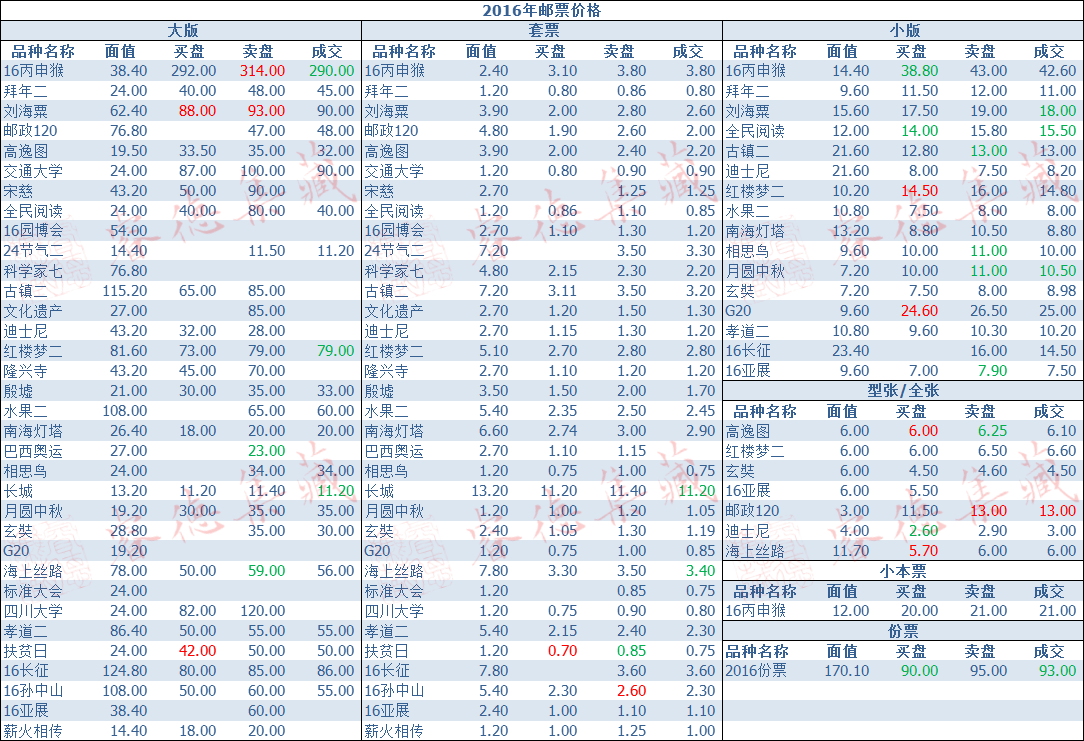Click red 5.70 in 型张 海上丝路 row
The height and width of the screenshot is (741, 1084).
click(x=923, y=551)
